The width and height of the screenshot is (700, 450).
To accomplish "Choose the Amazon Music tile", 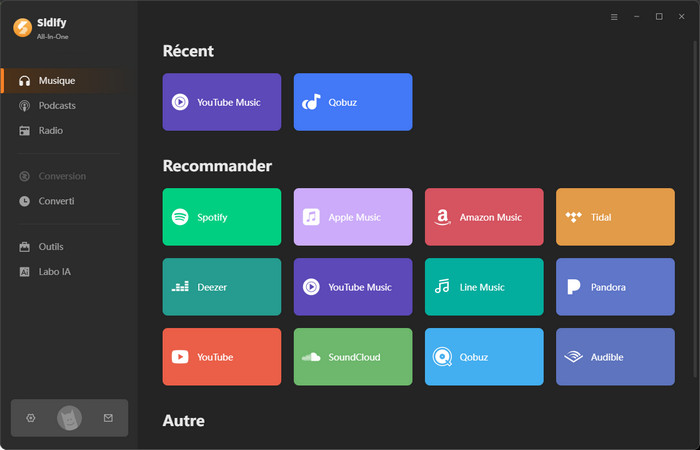I will click(x=484, y=217).
